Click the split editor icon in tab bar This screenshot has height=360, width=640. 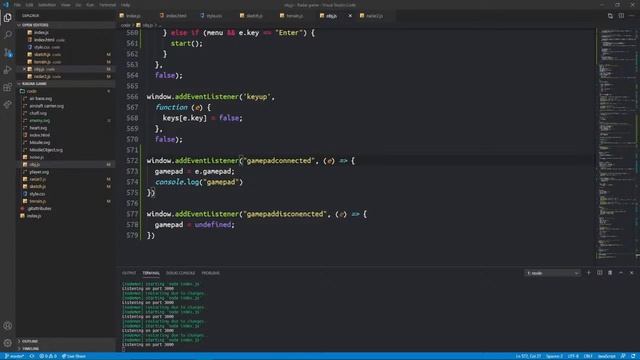tap(621, 16)
